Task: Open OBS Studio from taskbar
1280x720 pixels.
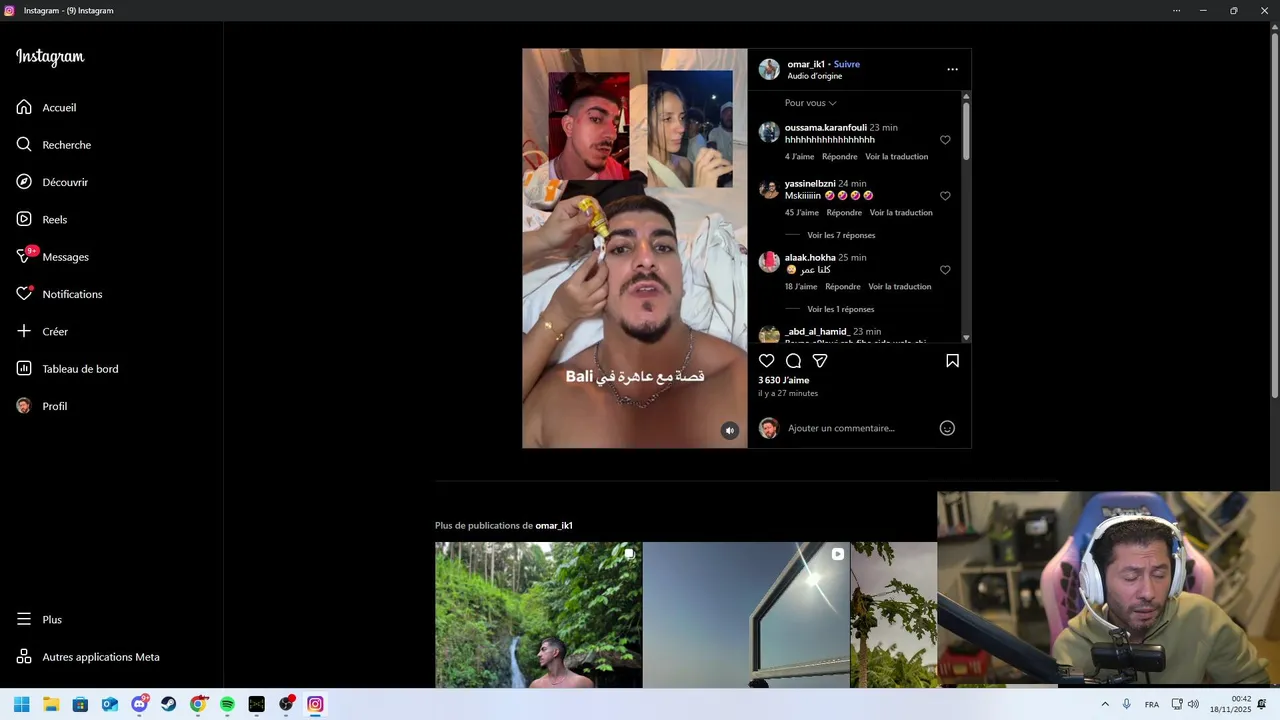Action: pyautogui.click(x=286, y=704)
